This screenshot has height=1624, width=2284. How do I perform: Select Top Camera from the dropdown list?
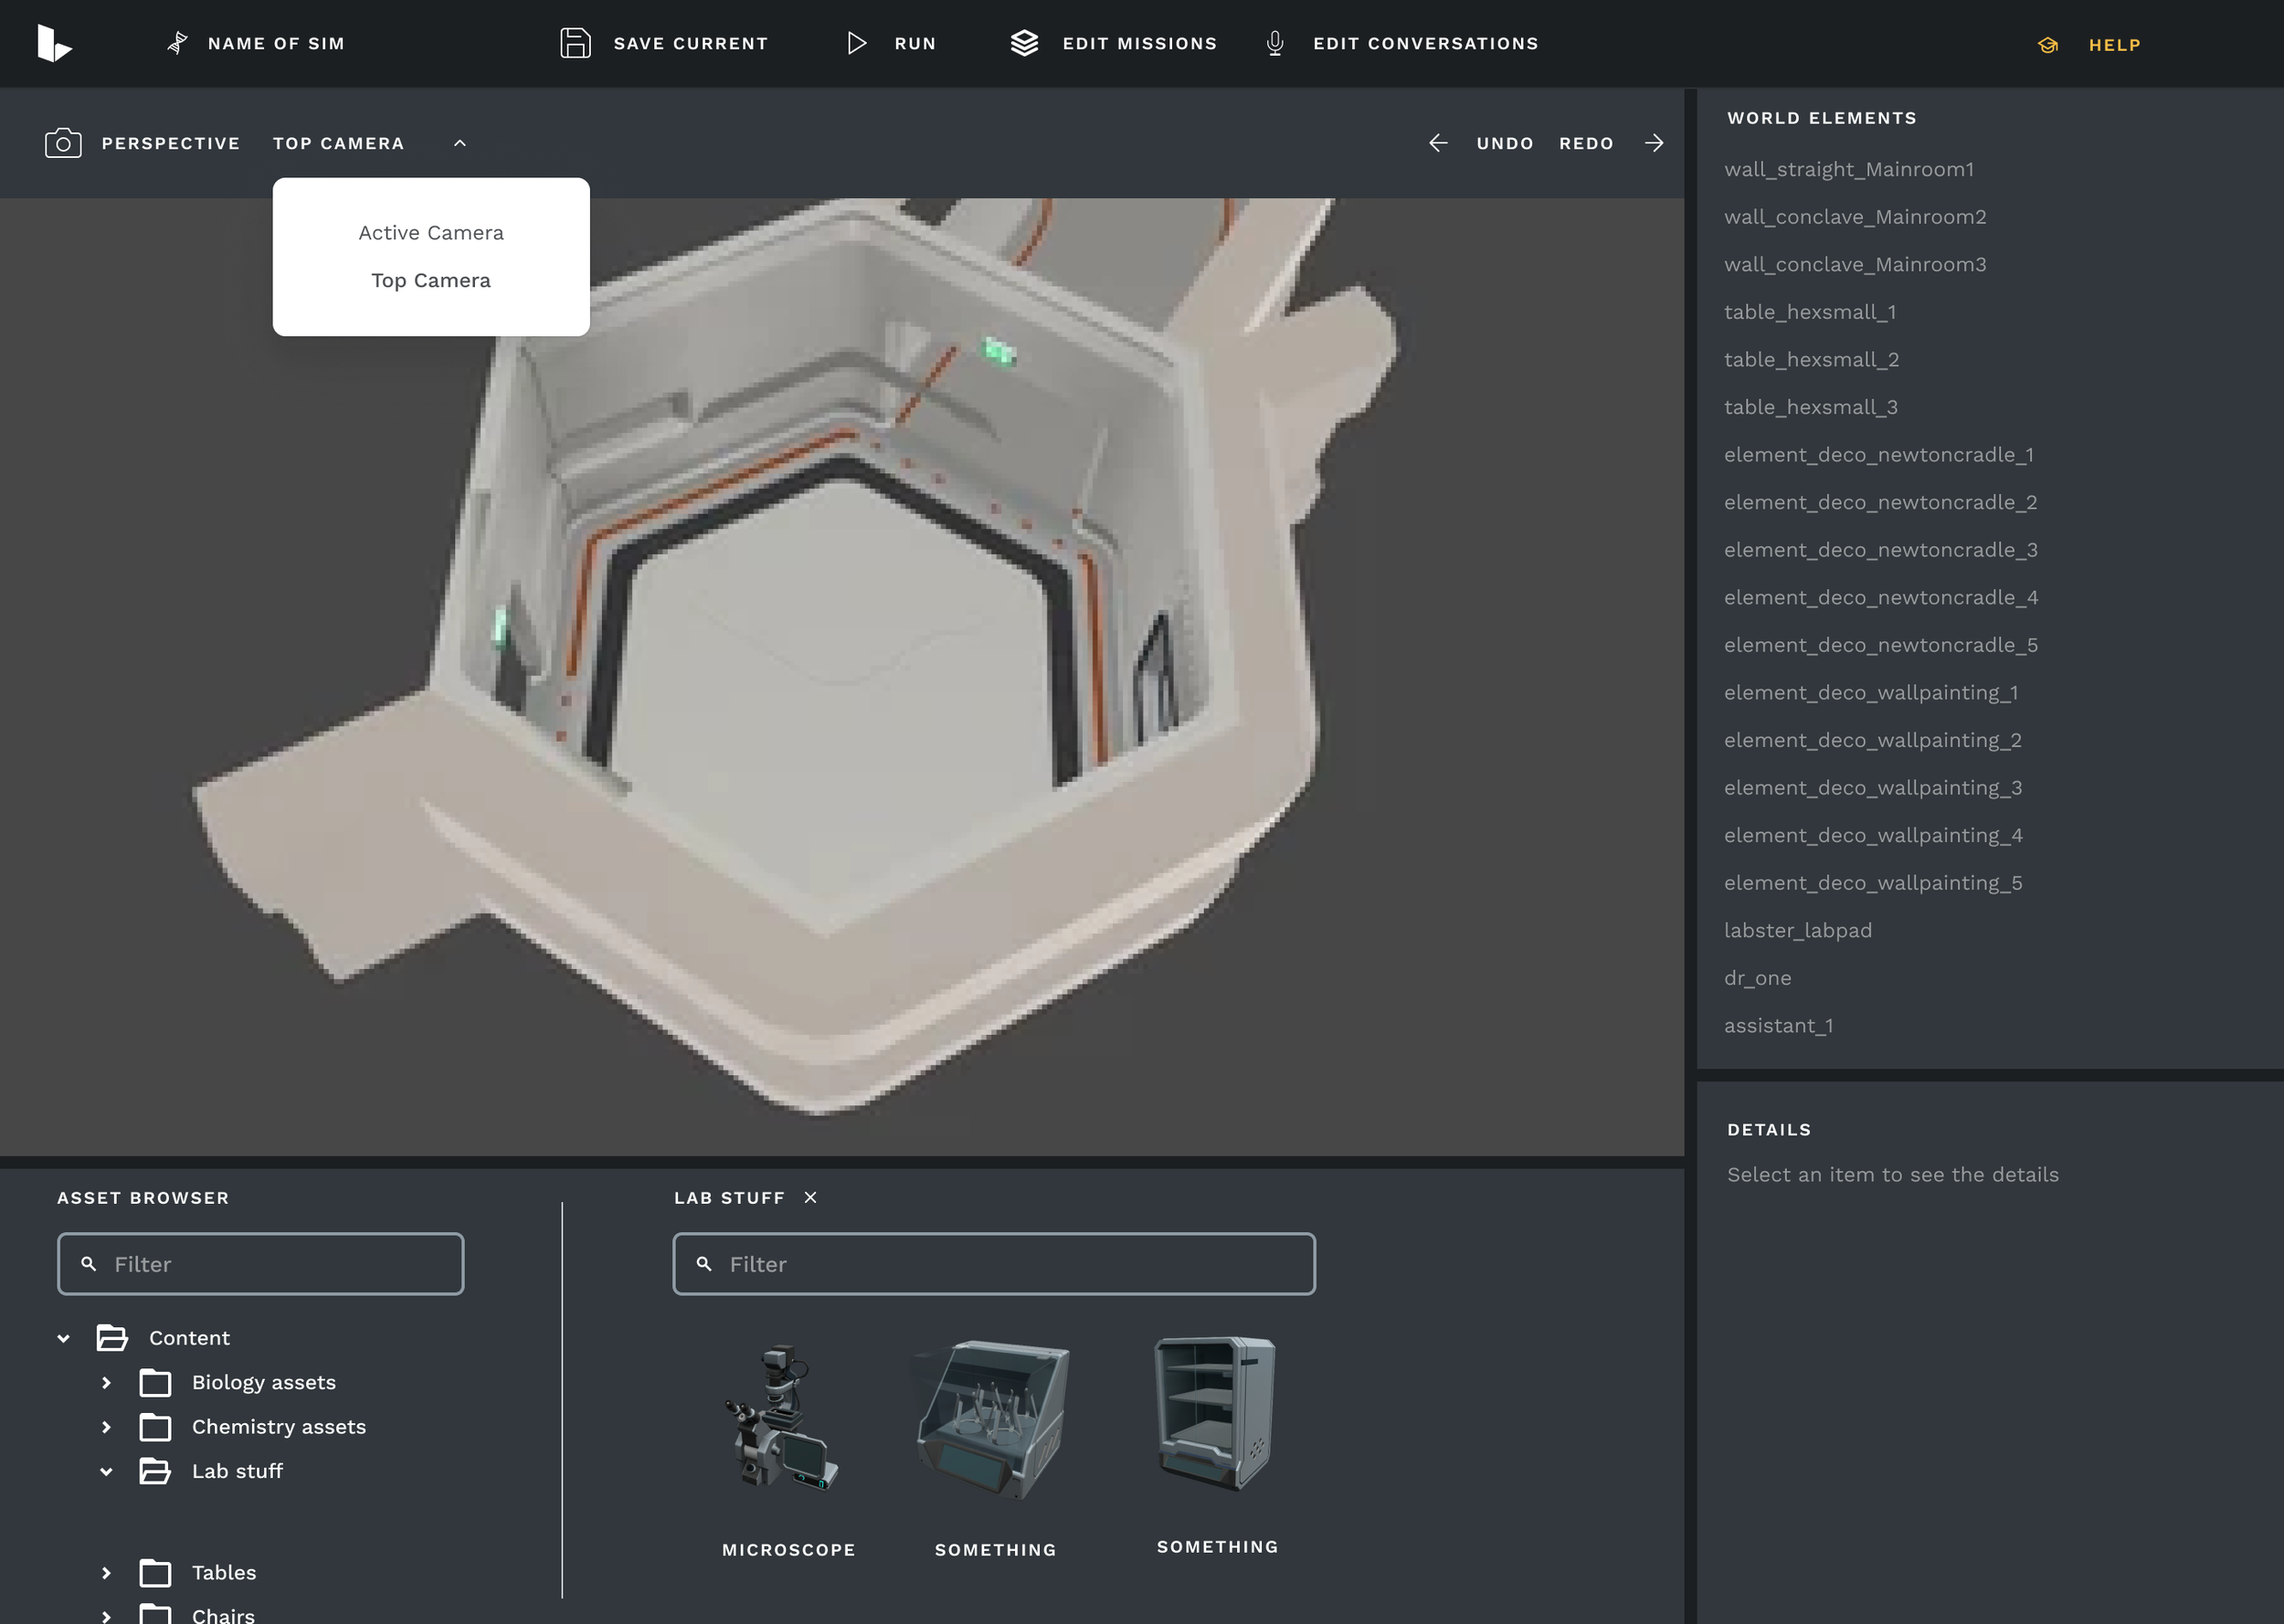[431, 281]
